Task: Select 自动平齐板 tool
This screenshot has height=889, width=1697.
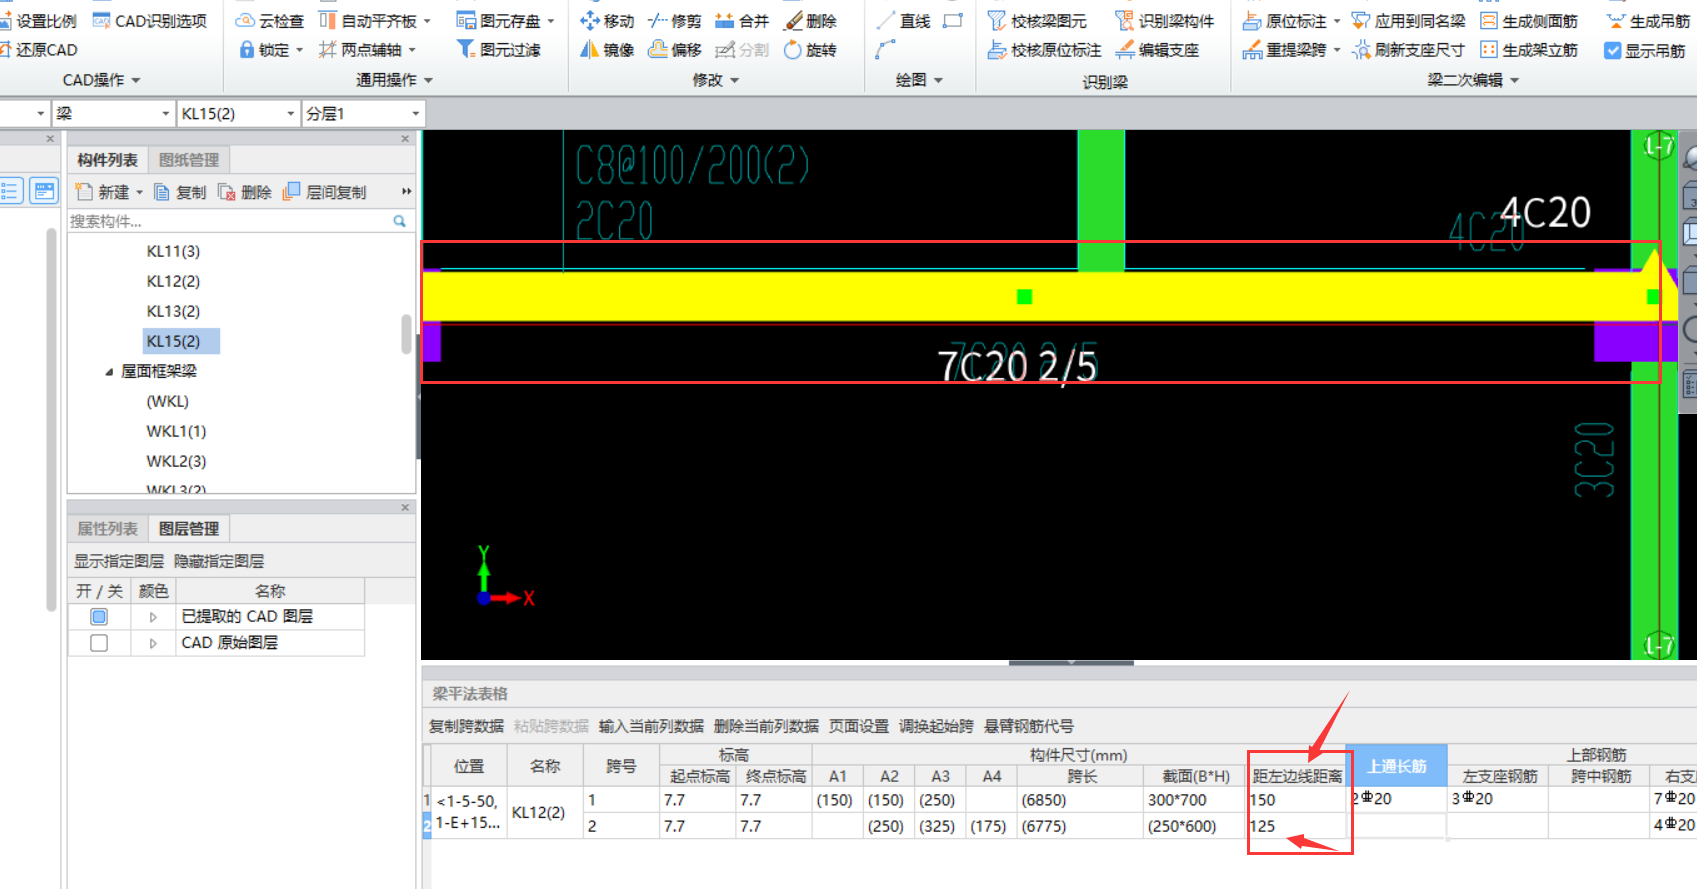Action: point(368,20)
